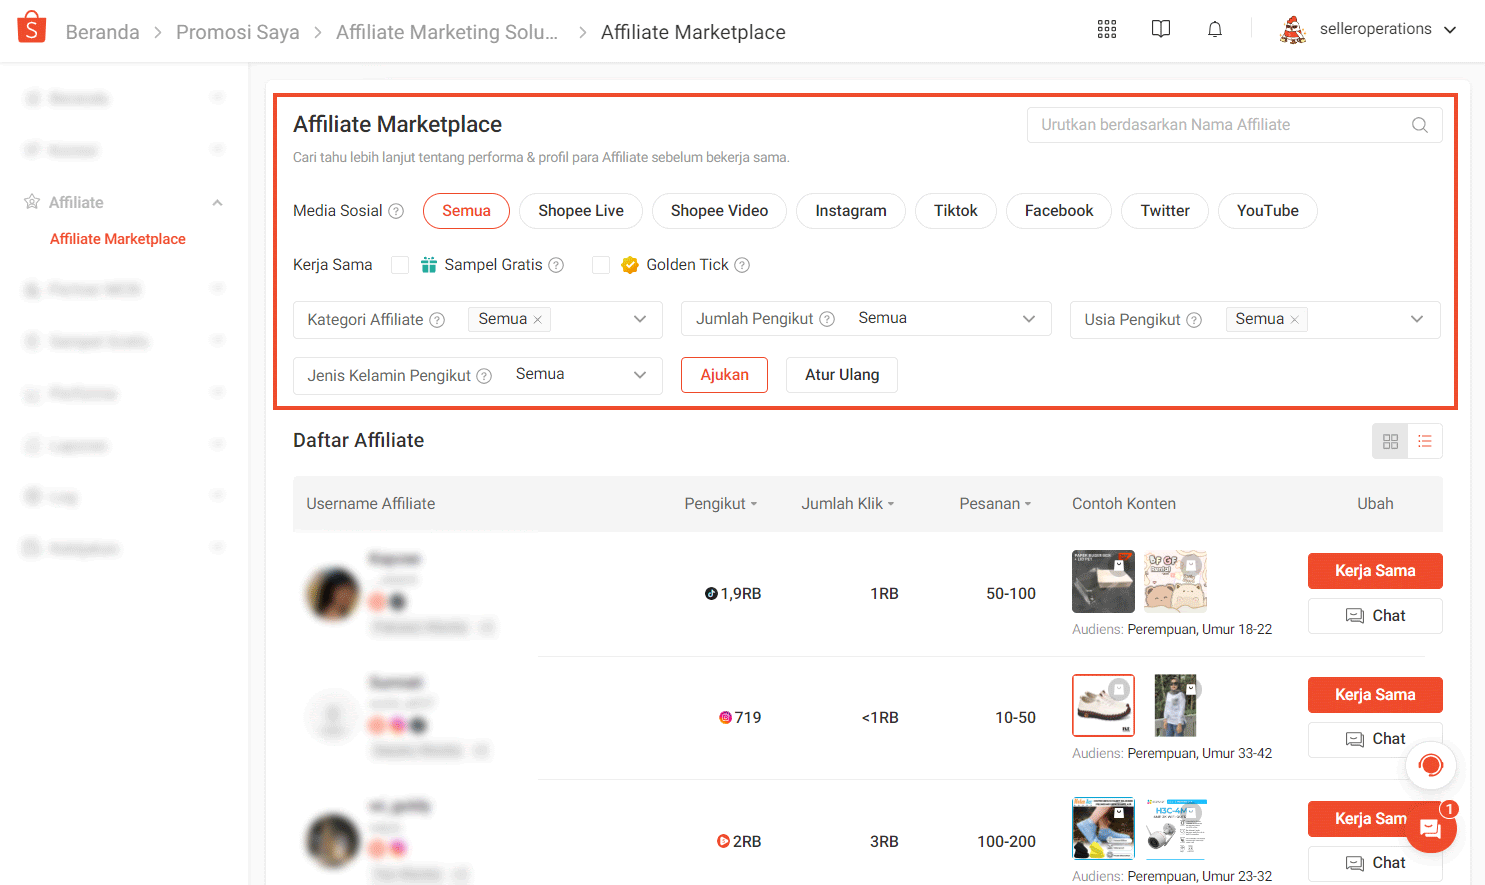
Task: Open the learning hub book icon
Action: [x=1160, y=29]
